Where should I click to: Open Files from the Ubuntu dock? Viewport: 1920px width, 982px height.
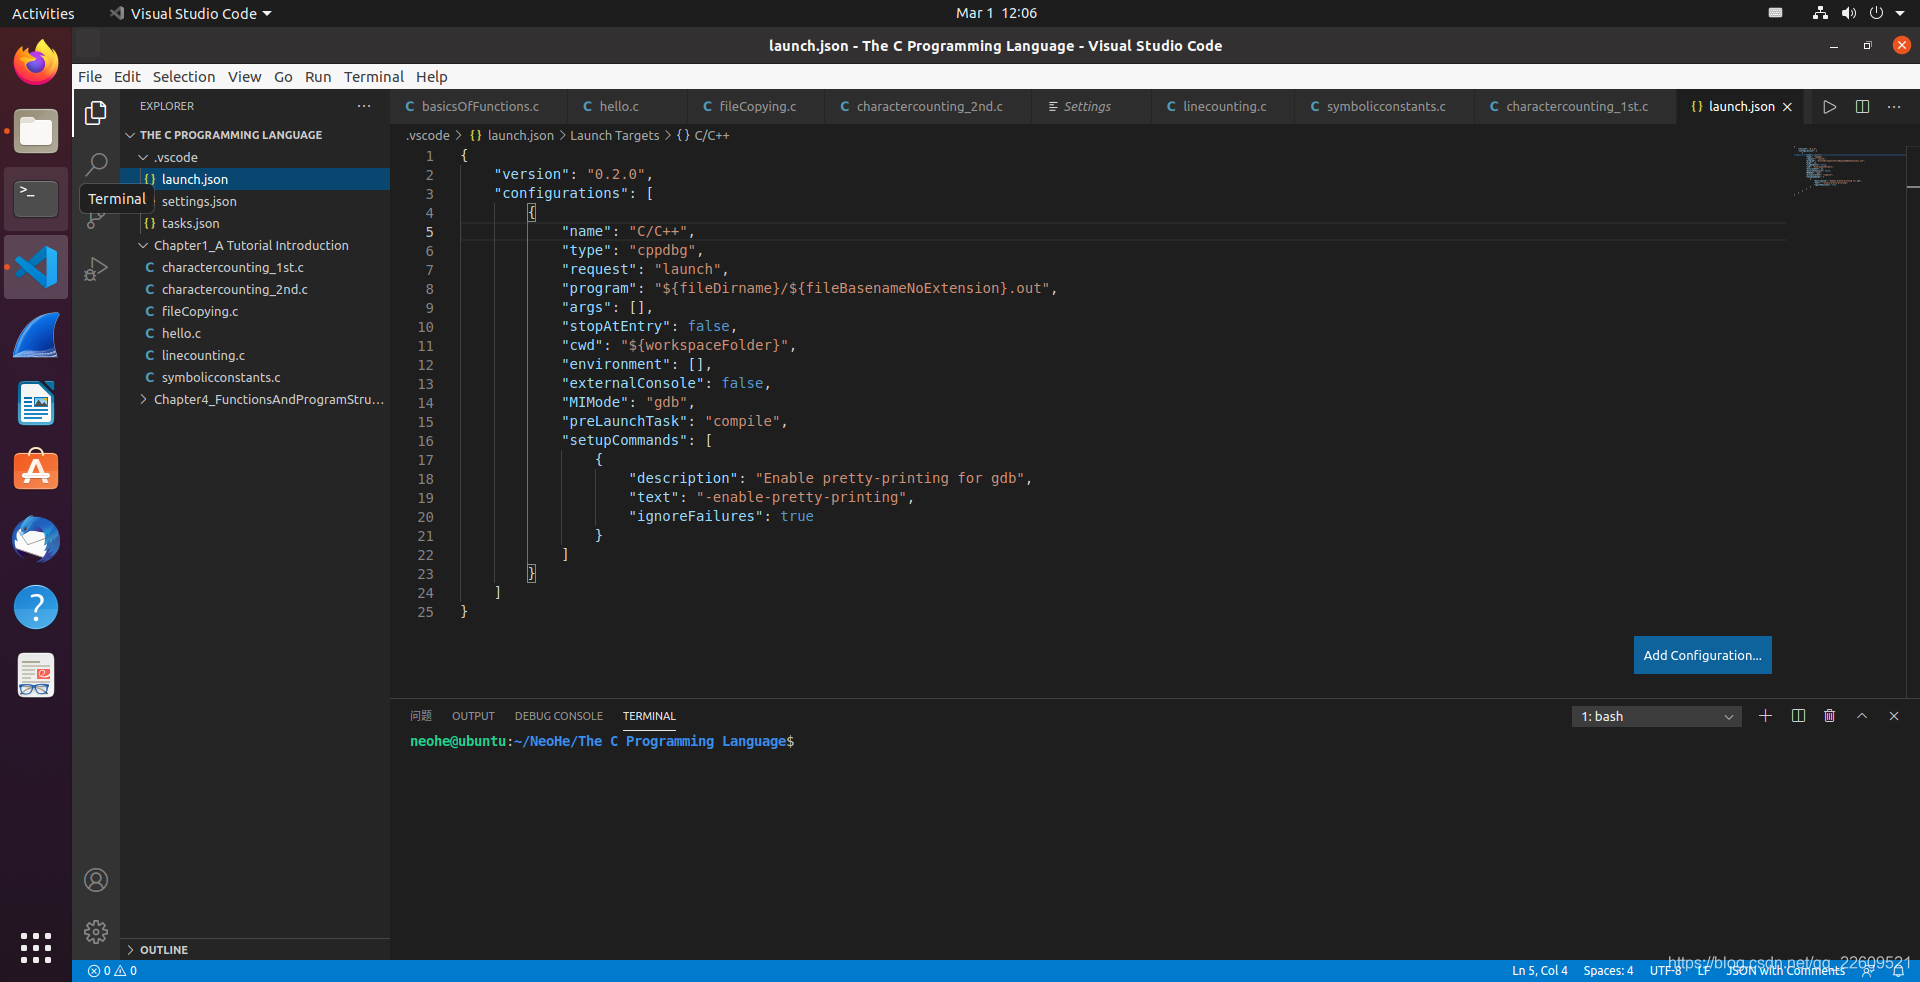point(36,131)
